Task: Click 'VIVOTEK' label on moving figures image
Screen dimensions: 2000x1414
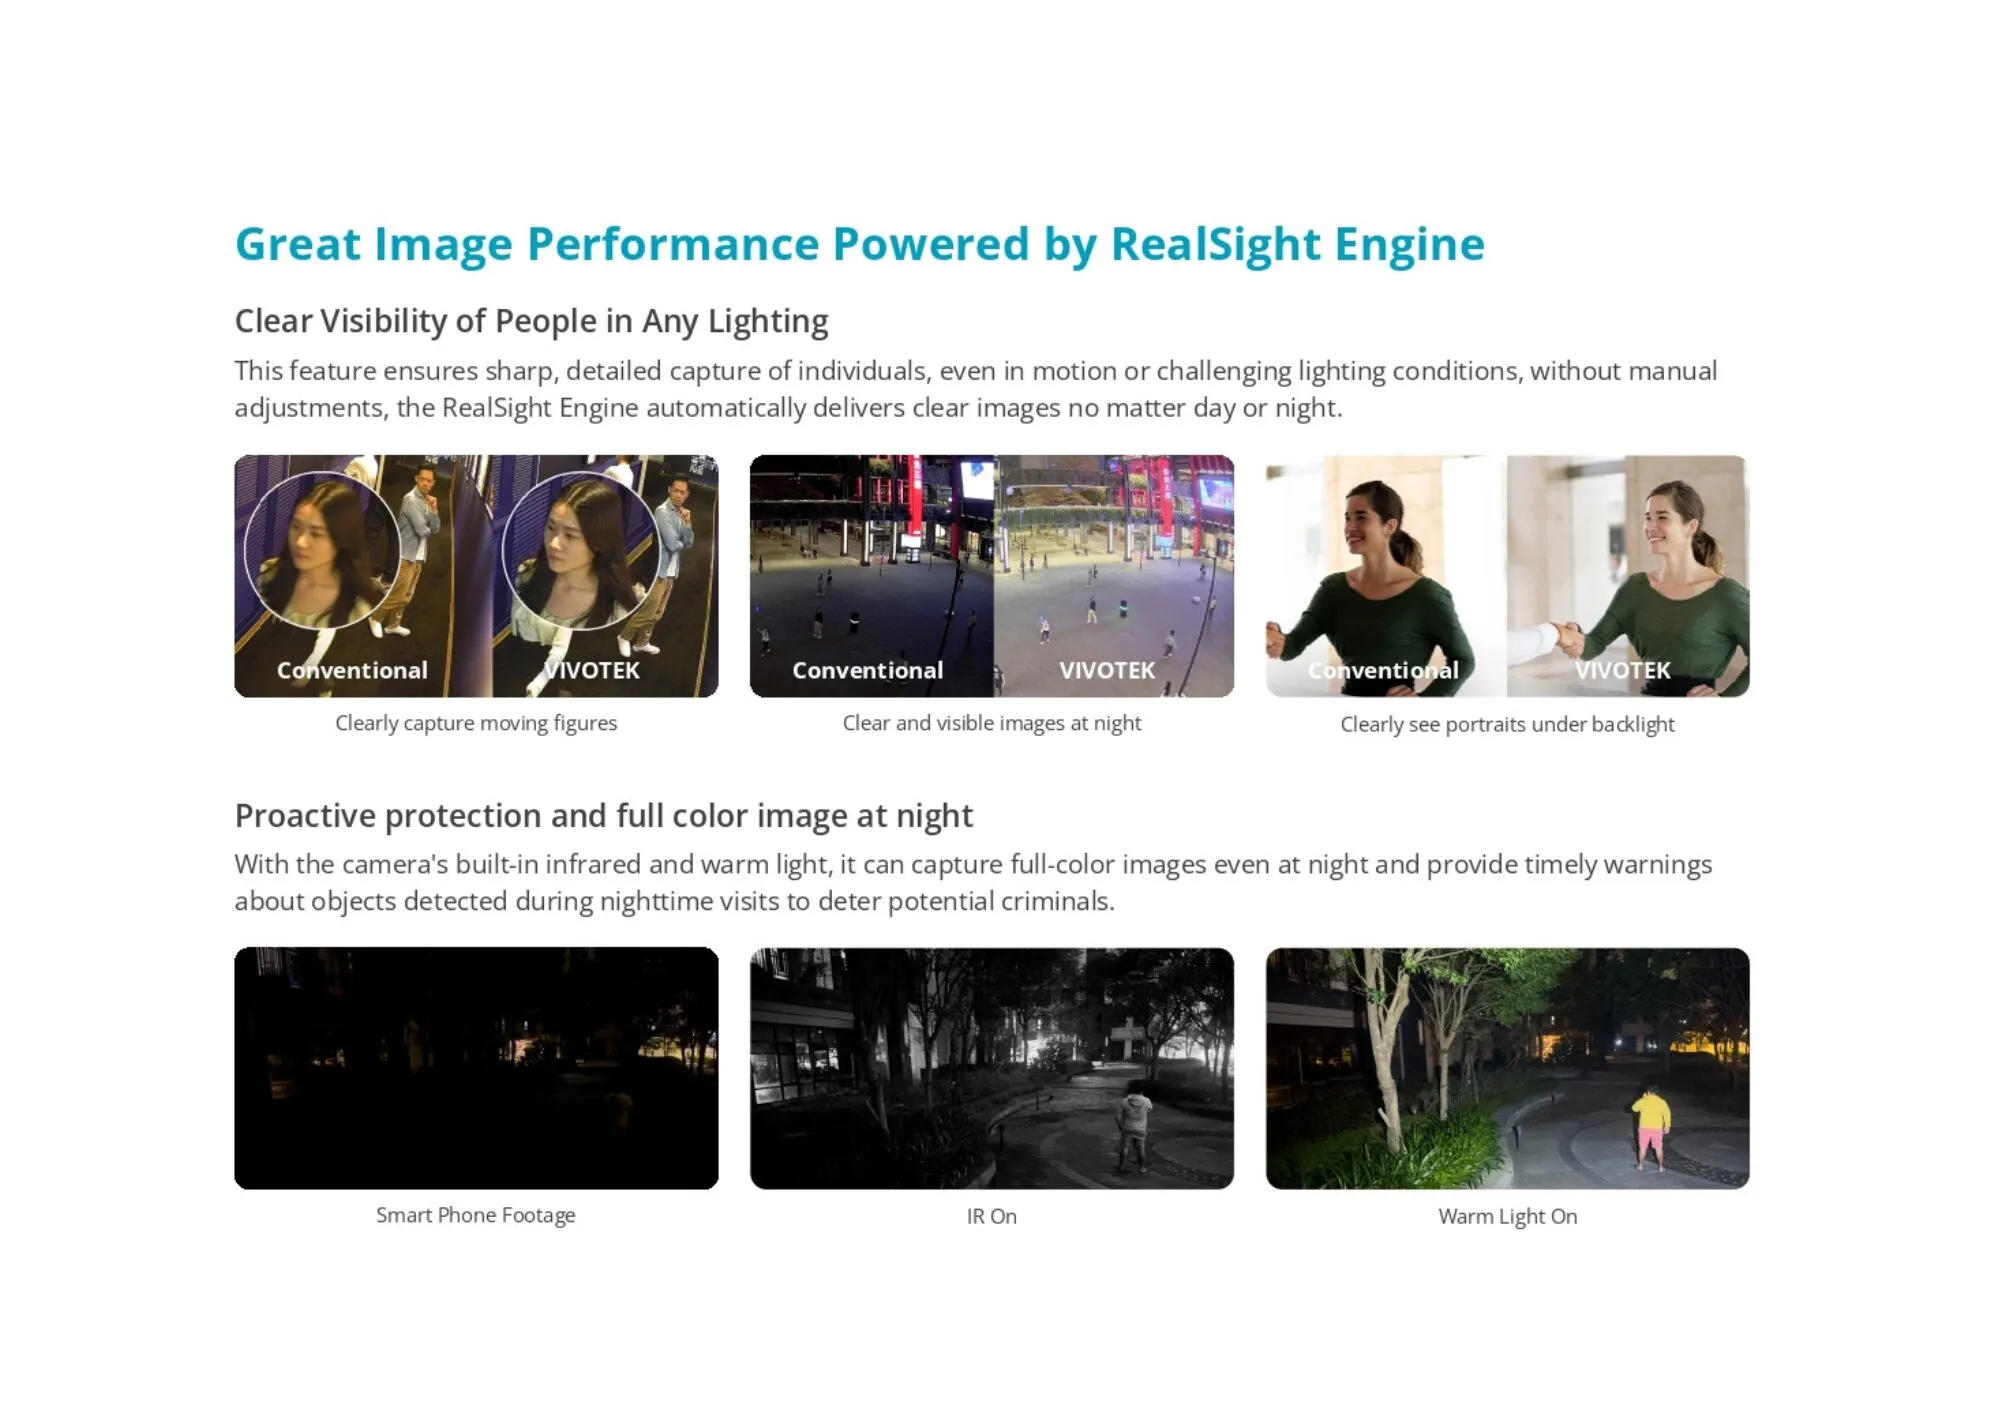Action: click(x=592, y=670)
